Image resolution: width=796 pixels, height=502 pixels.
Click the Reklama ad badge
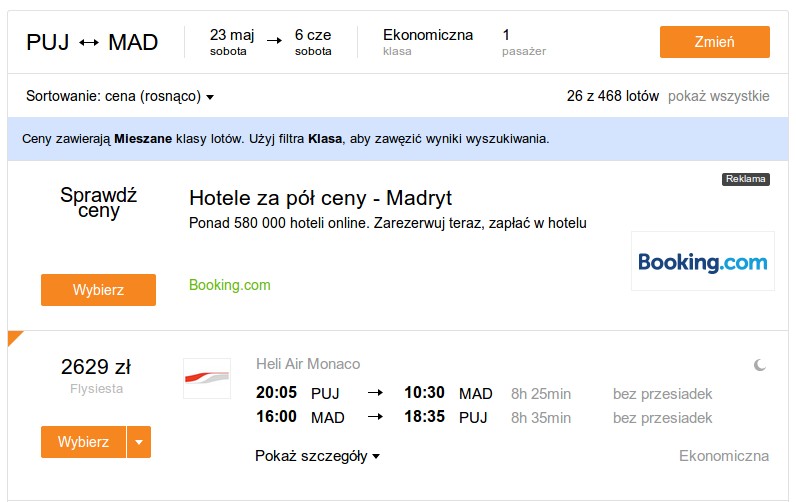click(x=745, y=179)
